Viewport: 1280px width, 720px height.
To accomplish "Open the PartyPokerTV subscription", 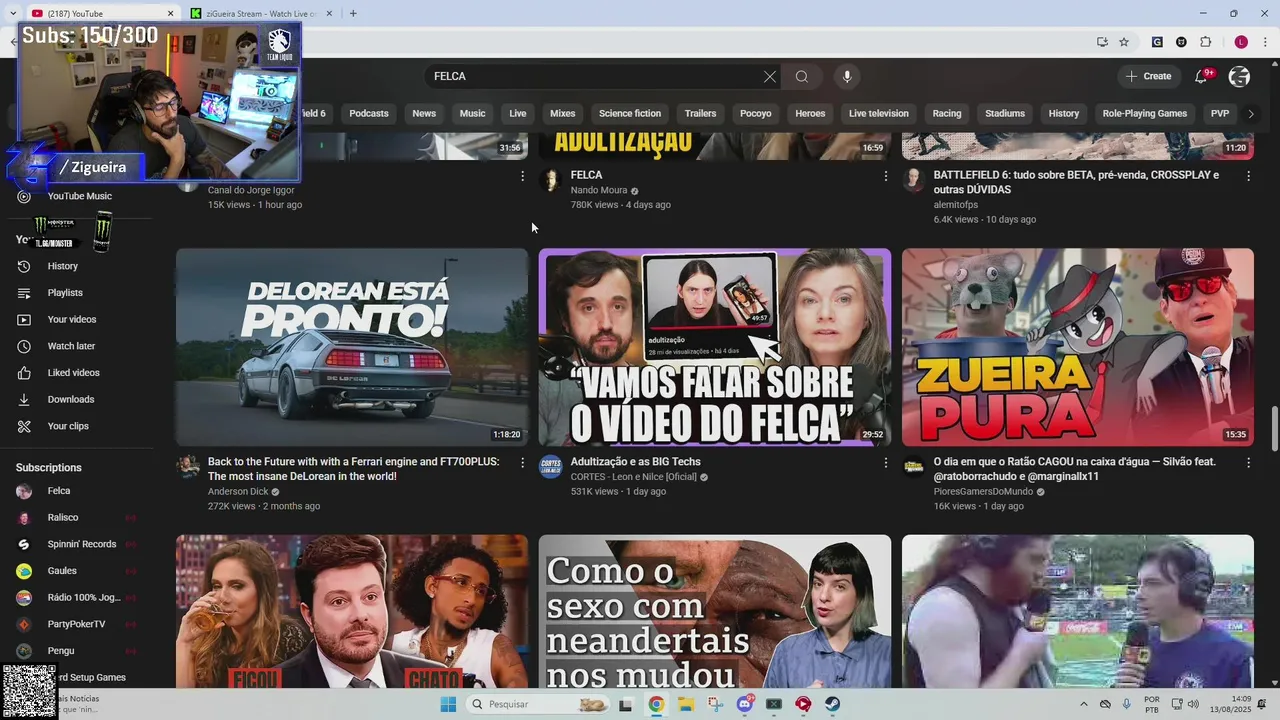I will pyautogui.click(x=76, y=624).
